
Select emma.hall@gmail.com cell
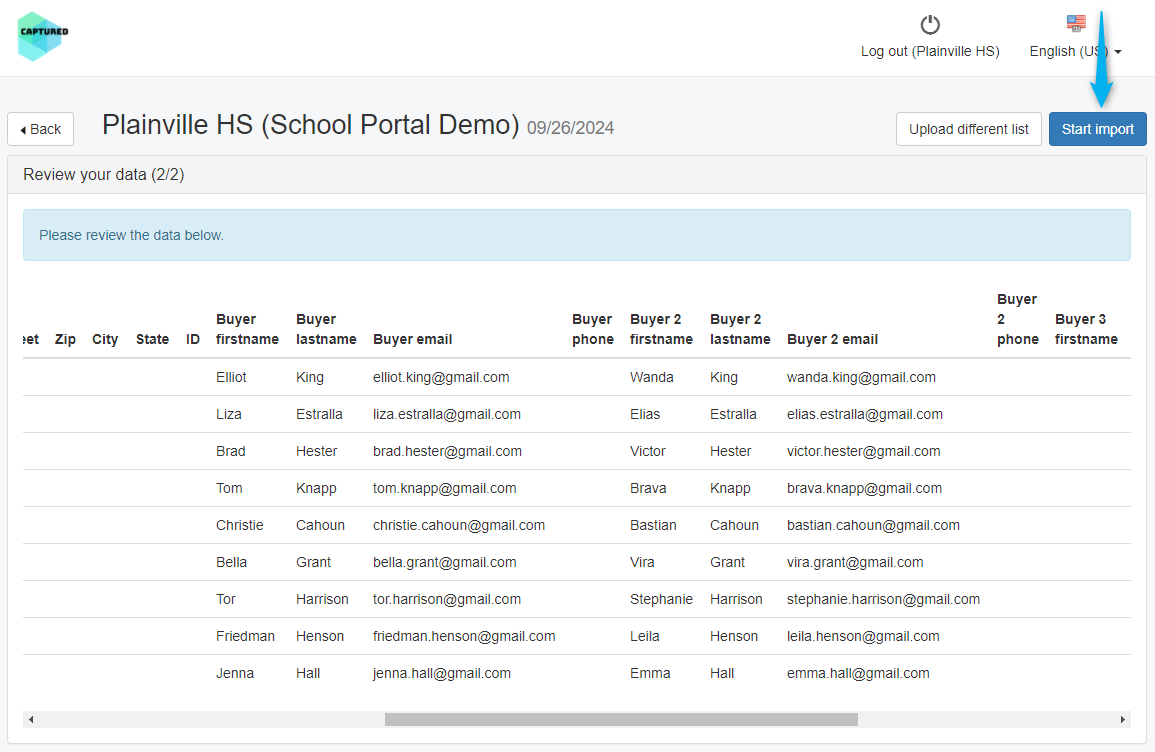(858, 673)
